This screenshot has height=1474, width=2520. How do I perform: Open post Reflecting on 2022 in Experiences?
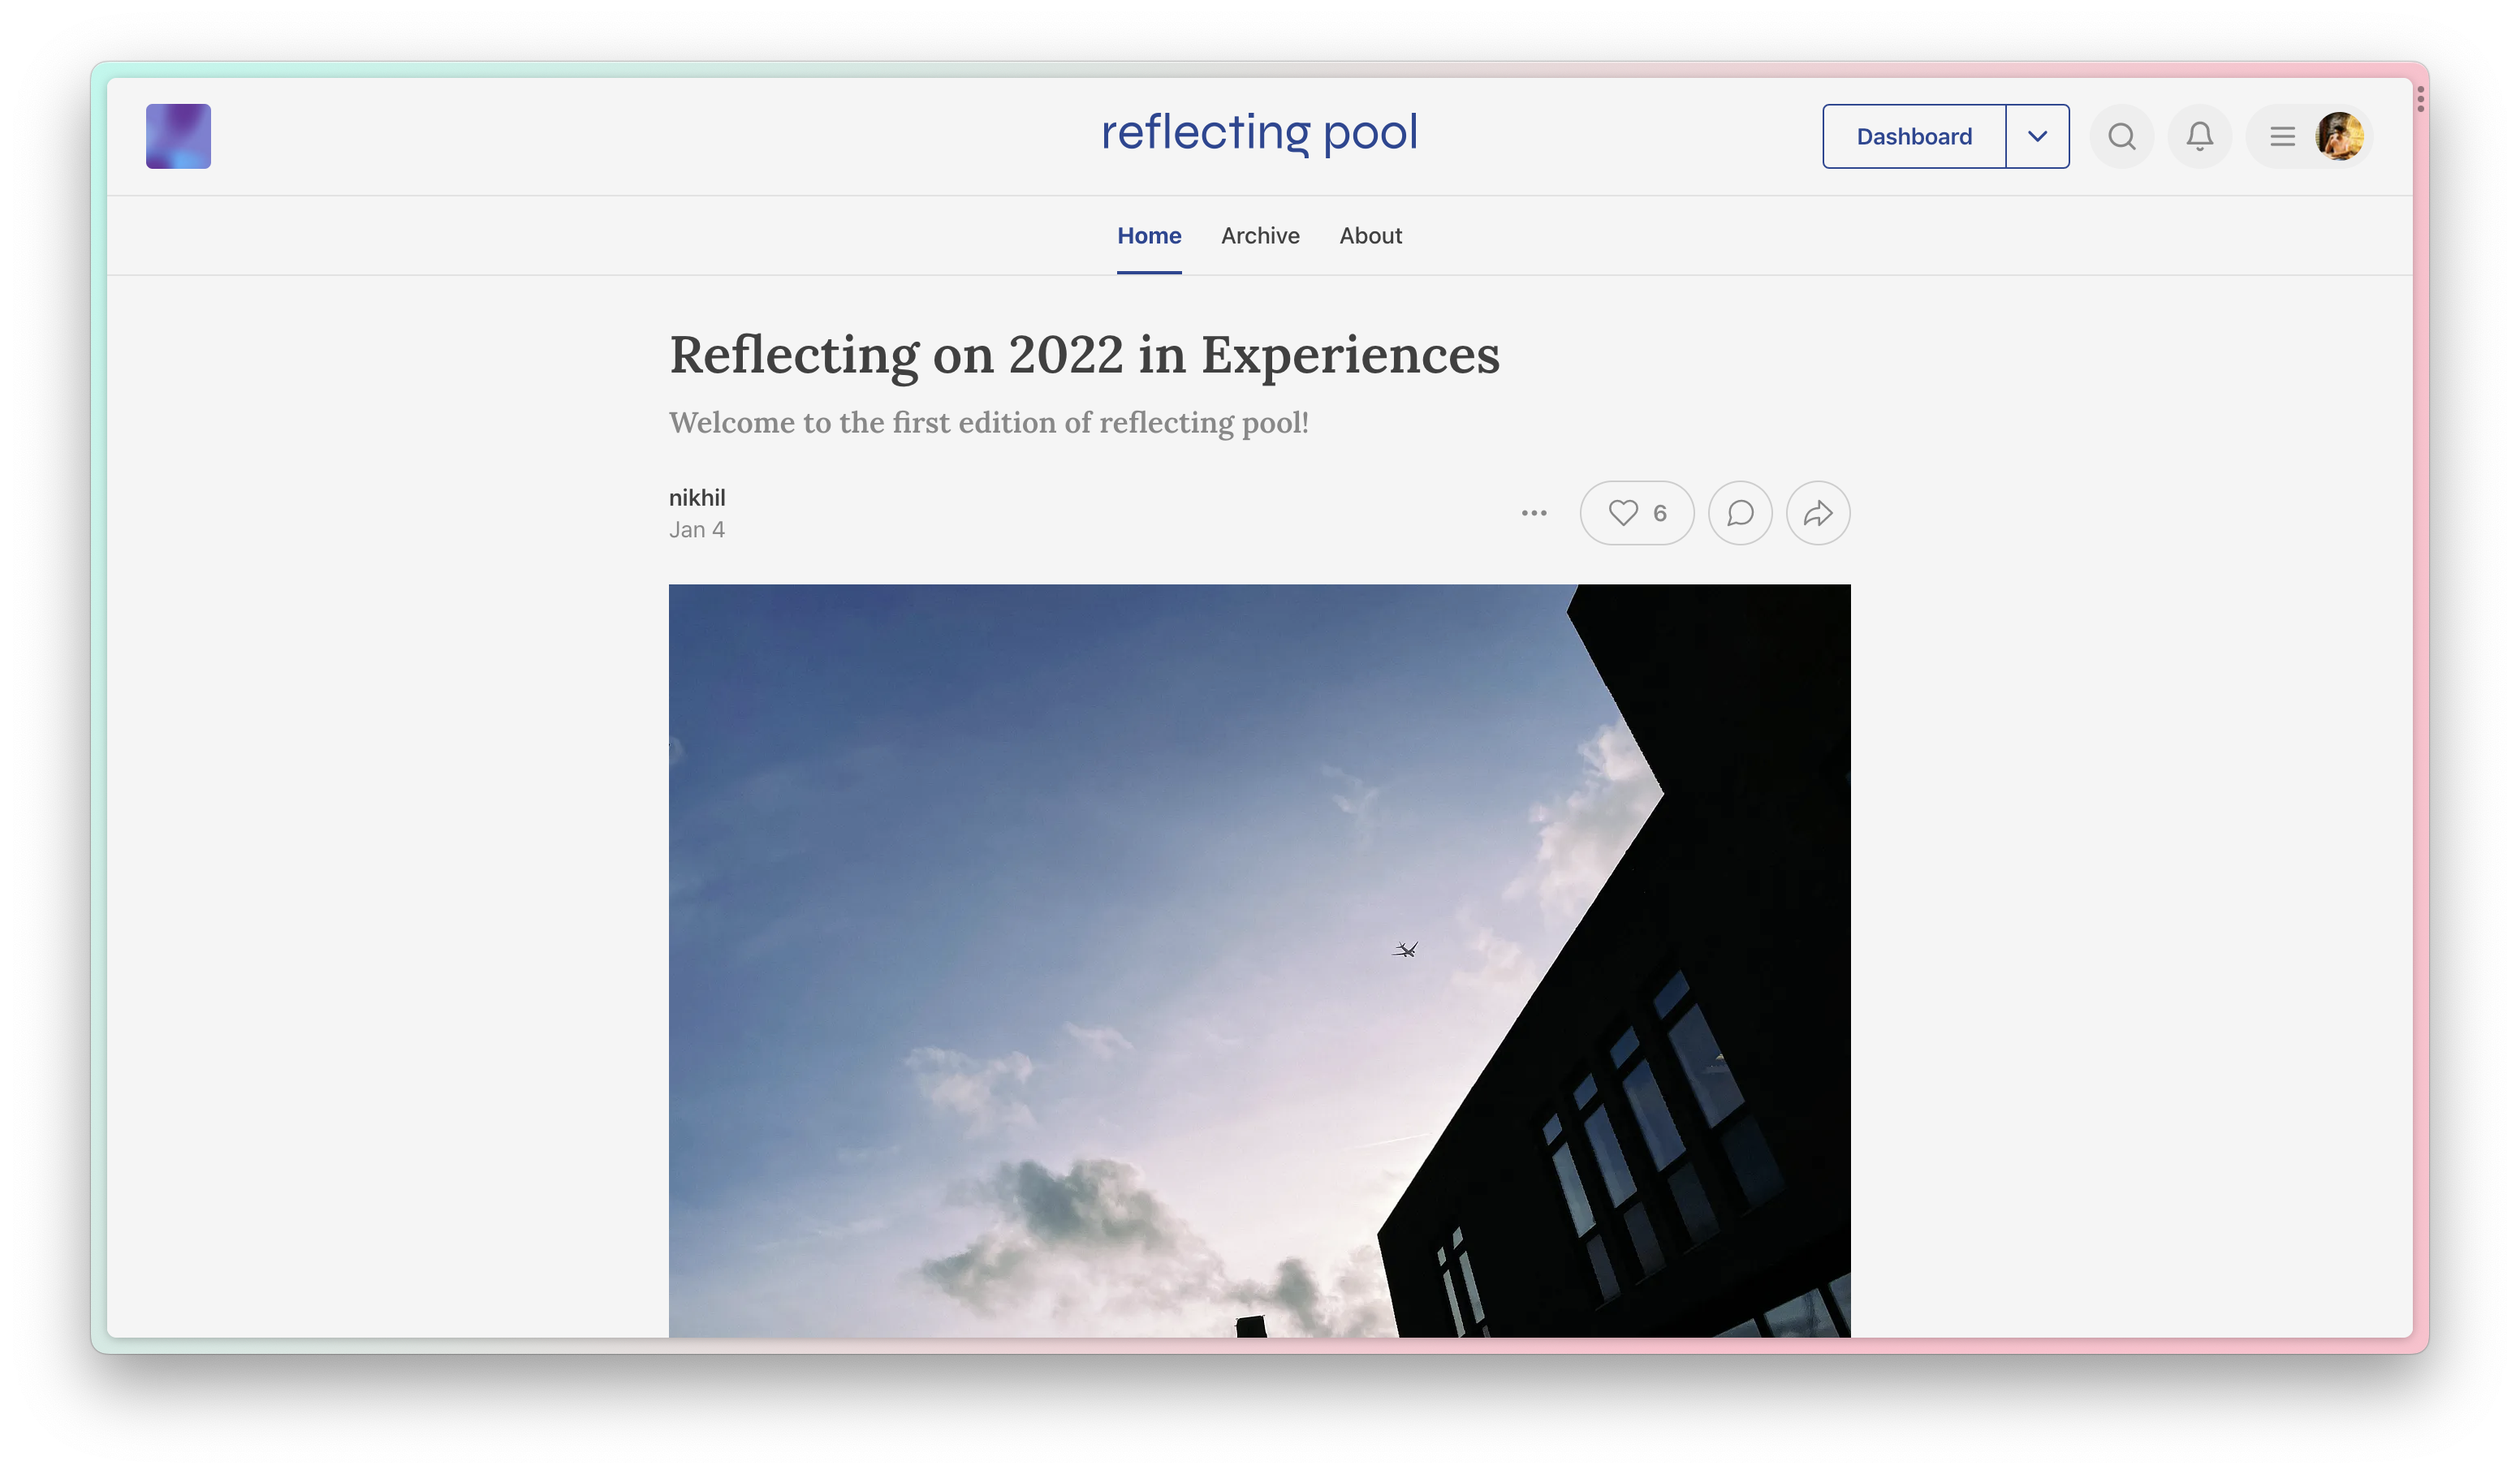[1084, 355]
